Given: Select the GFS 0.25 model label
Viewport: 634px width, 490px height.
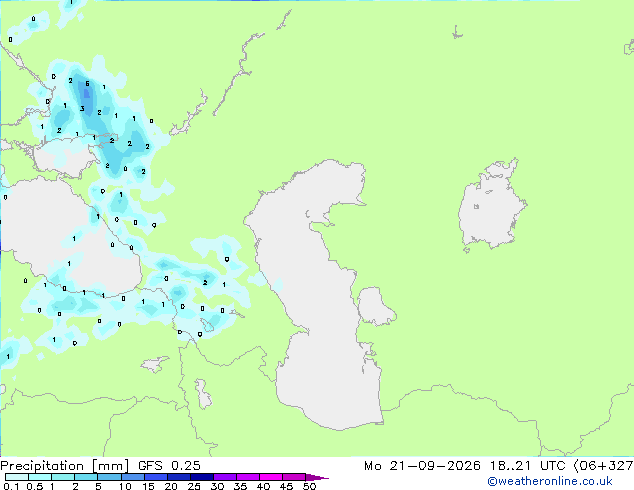Looking at the screenshot, I should pos(169,466).
